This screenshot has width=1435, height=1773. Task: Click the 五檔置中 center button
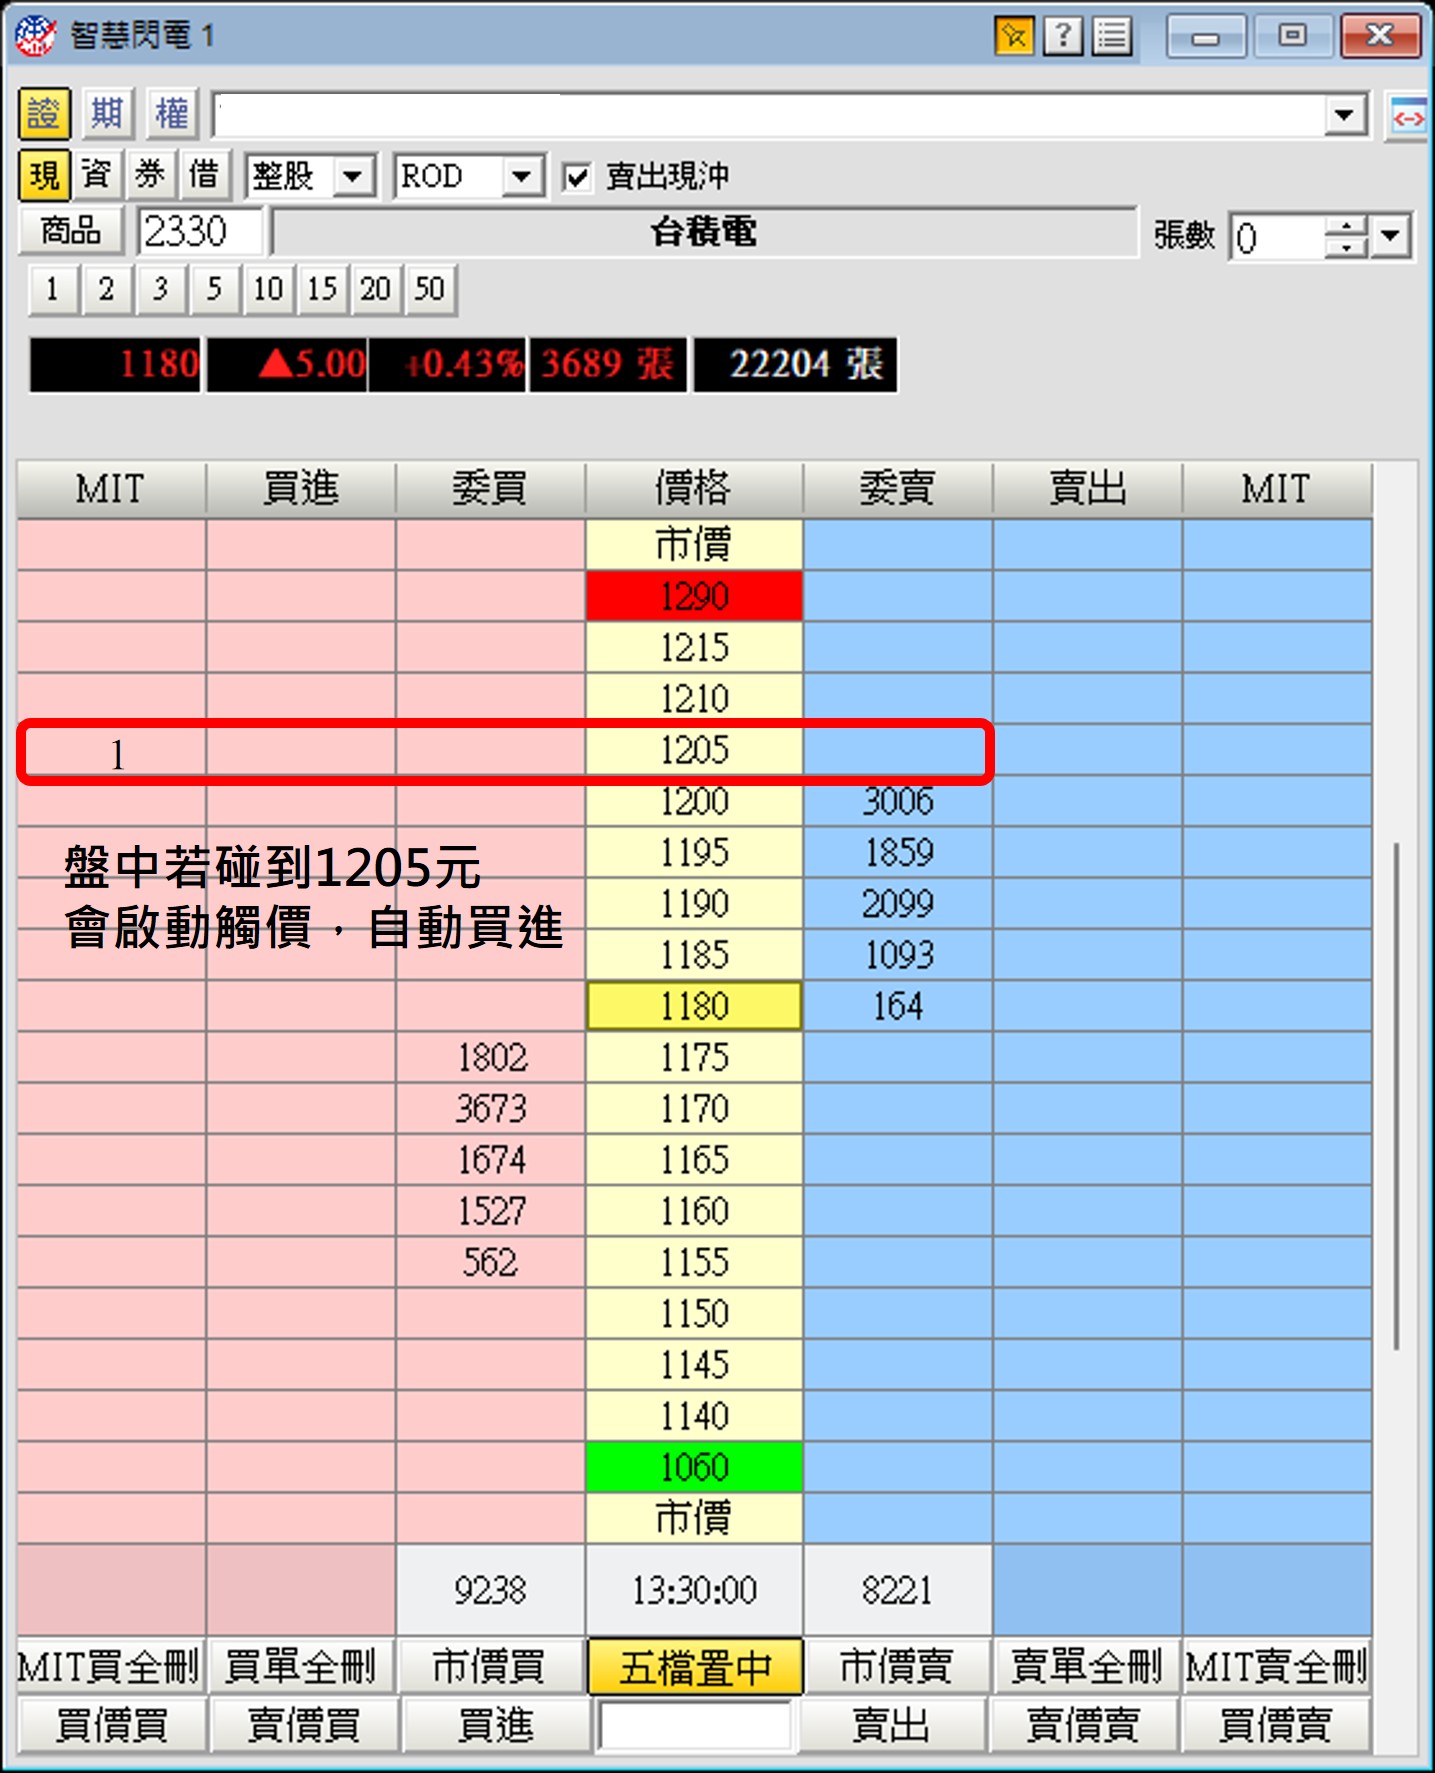(x=694, y=1666)
